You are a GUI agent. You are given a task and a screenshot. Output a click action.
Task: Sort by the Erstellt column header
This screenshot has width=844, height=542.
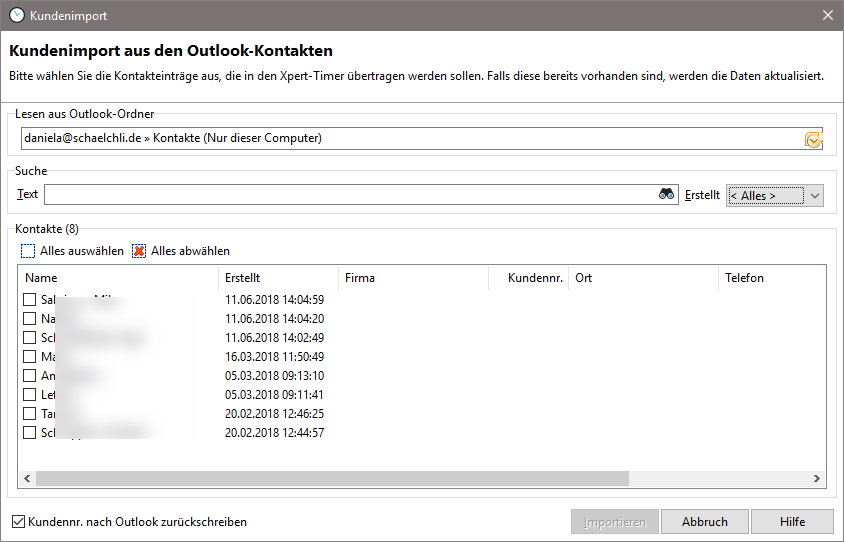(278, 278)
